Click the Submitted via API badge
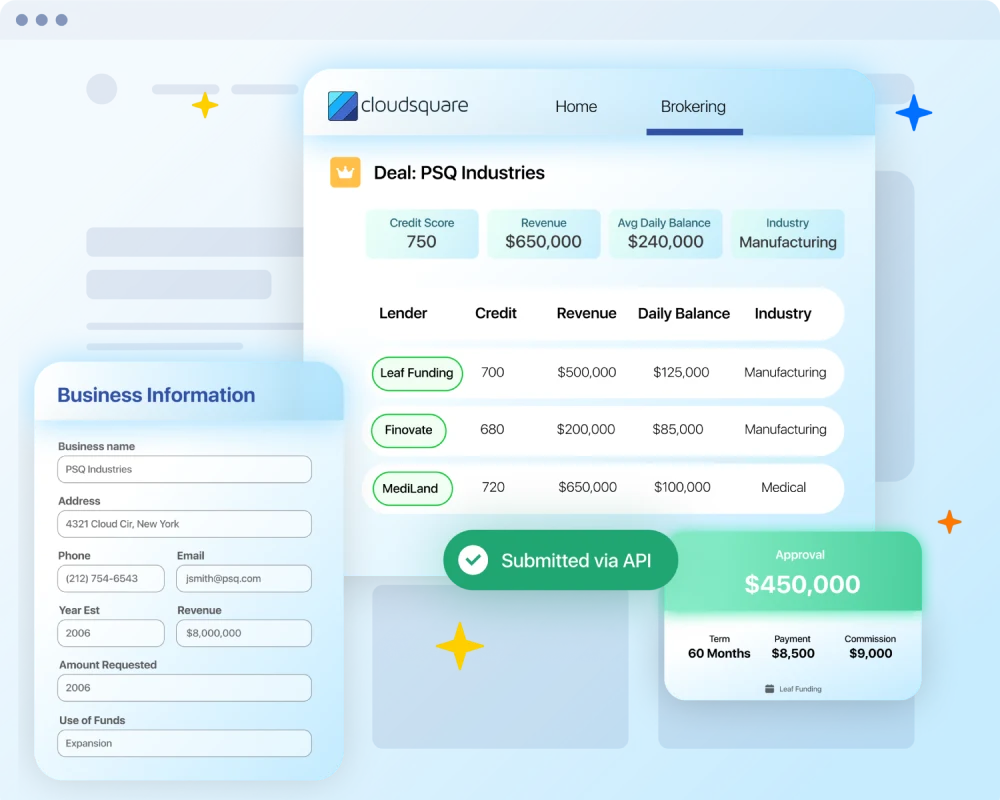This screenshot has height=800, width=1000. tap(561, 560)
